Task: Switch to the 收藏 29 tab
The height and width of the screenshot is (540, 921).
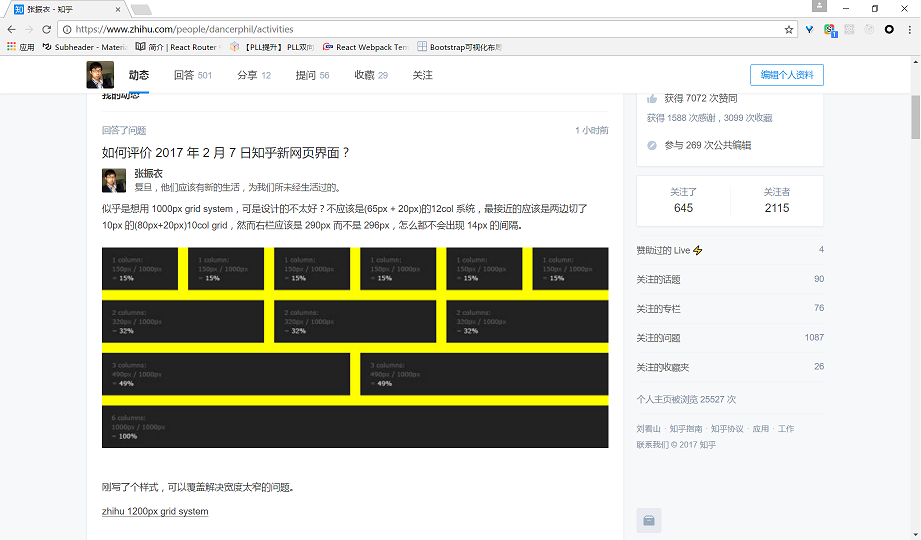Action: point(371,75)
